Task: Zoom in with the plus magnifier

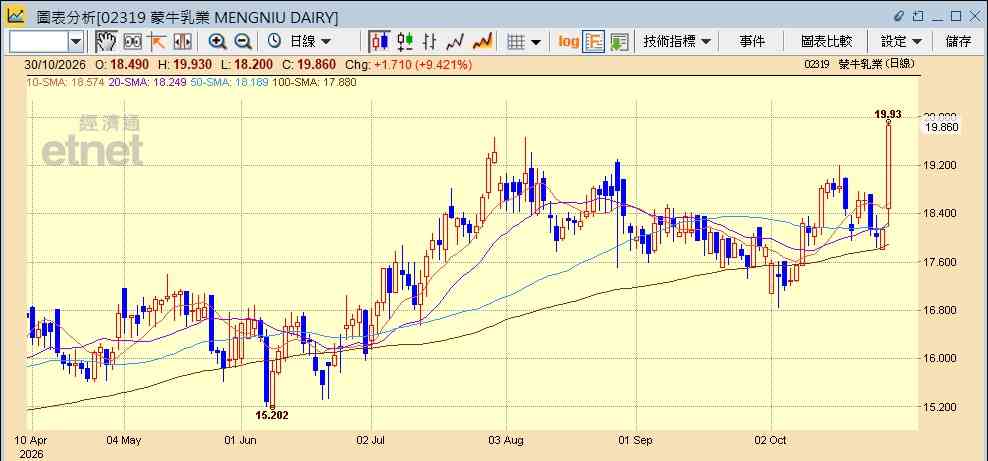Action: (217, 42)
